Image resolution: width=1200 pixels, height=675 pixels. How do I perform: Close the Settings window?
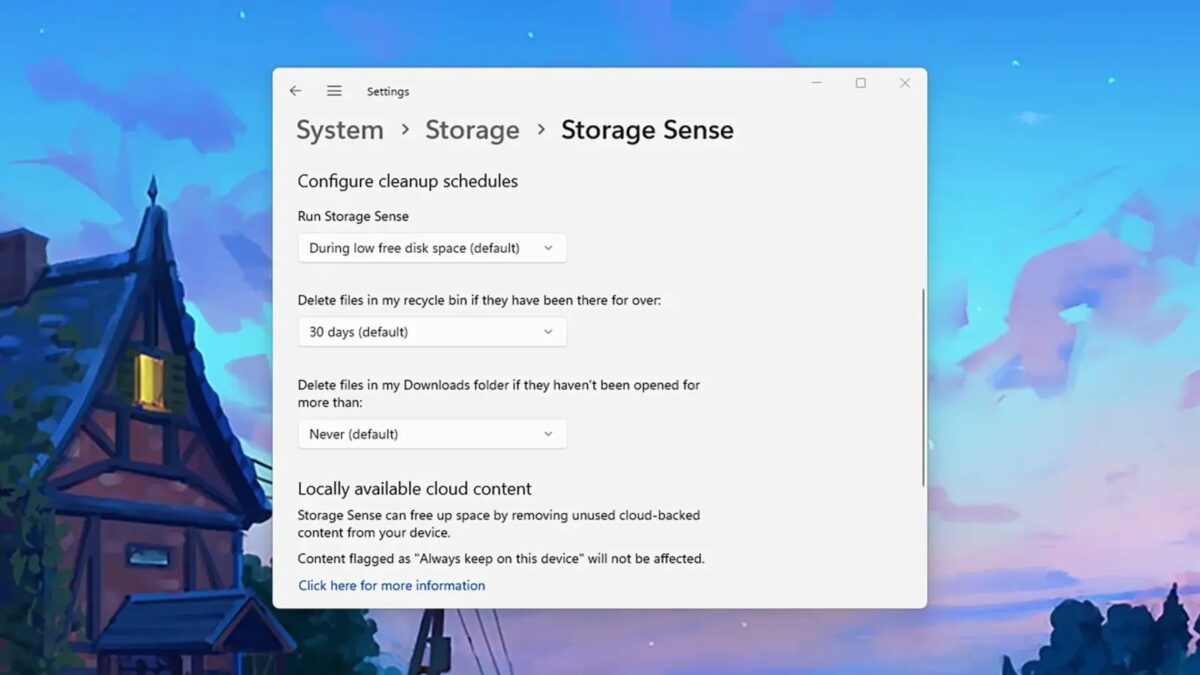pos(905,83)
